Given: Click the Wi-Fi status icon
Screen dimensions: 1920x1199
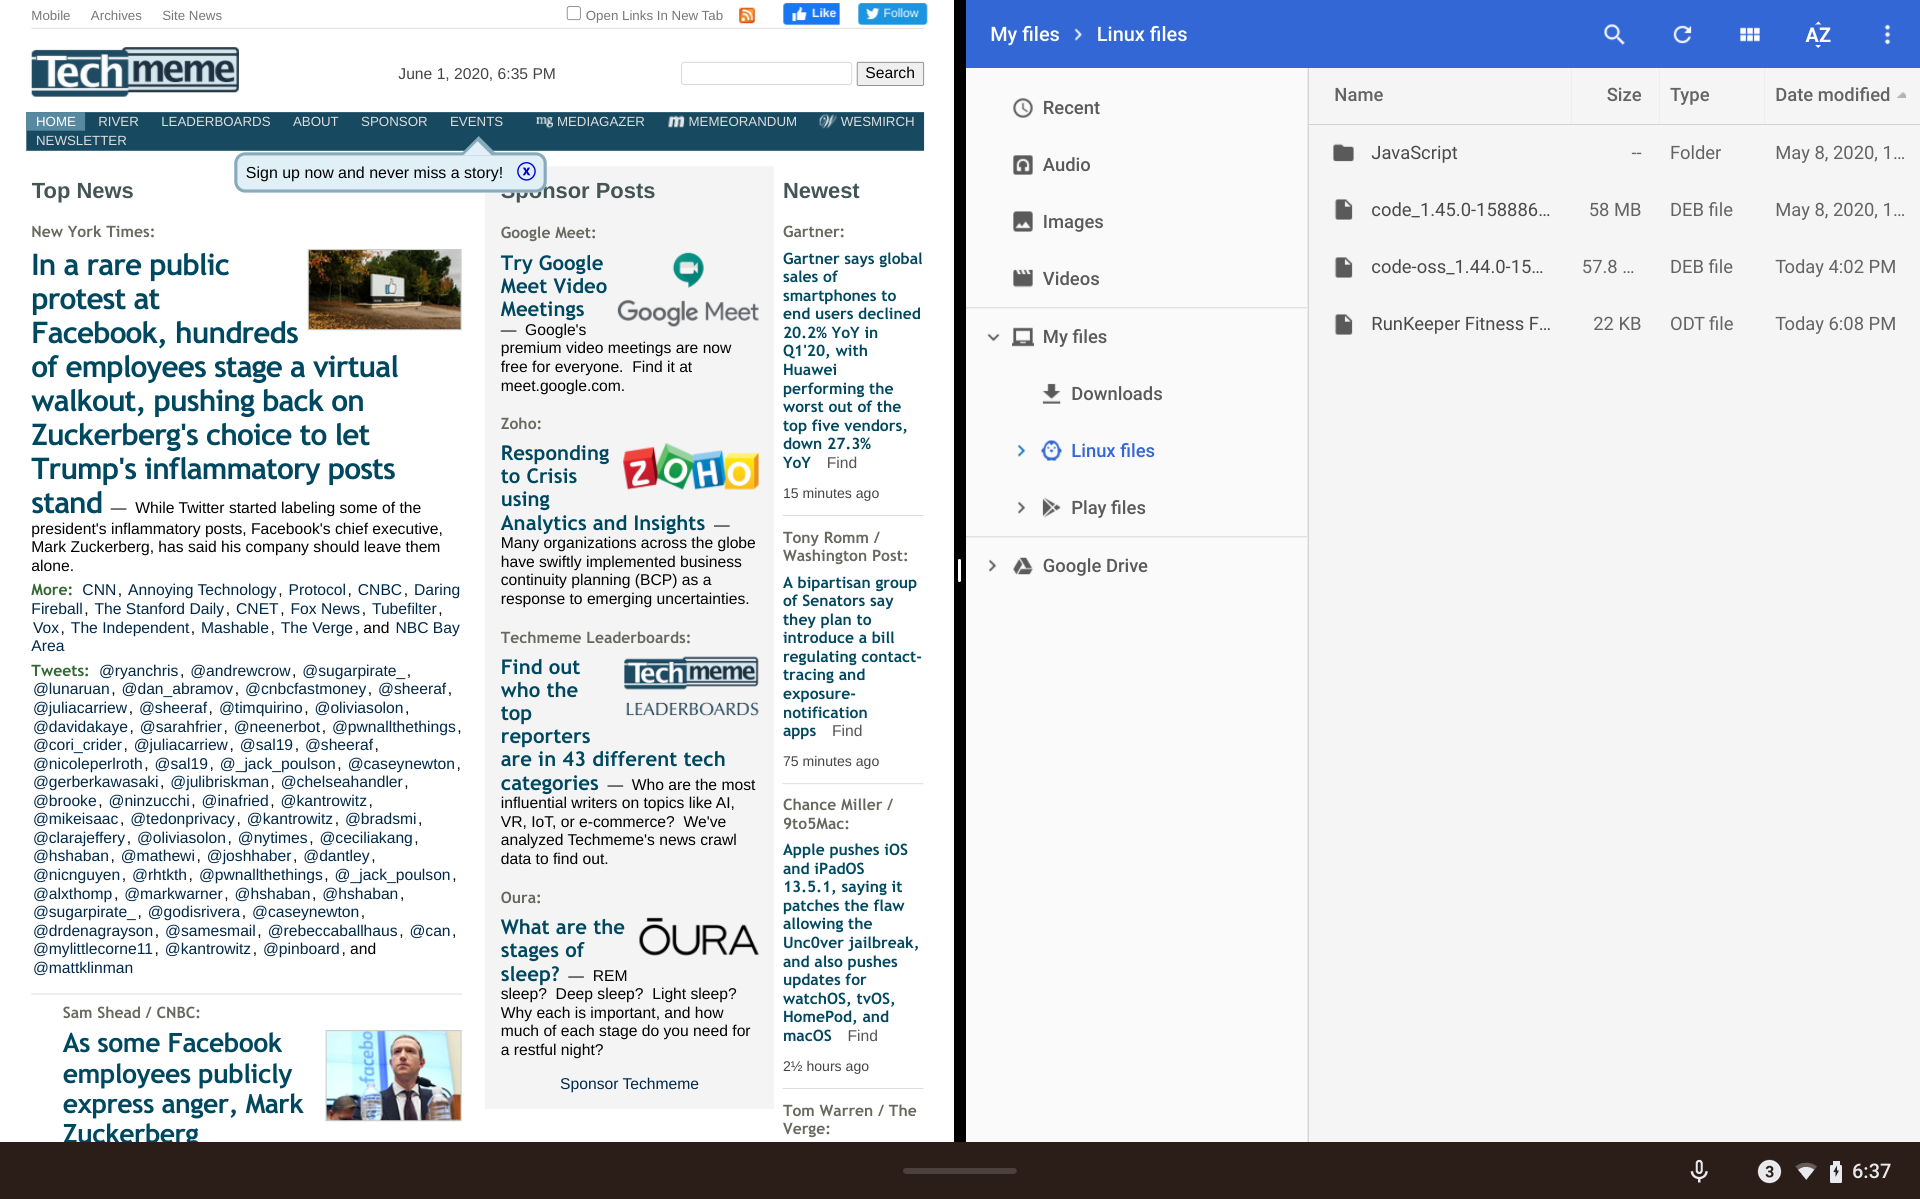Looking at the screenshot, I should tap(1806, 1171).
